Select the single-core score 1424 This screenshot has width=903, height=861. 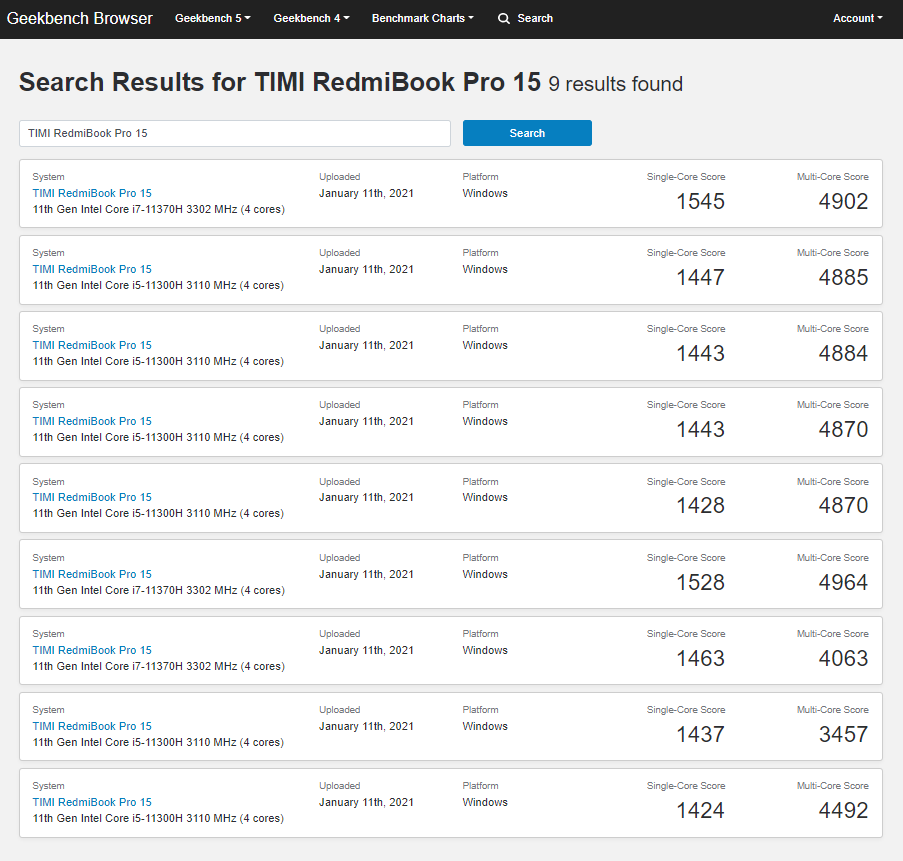point(700,810)
